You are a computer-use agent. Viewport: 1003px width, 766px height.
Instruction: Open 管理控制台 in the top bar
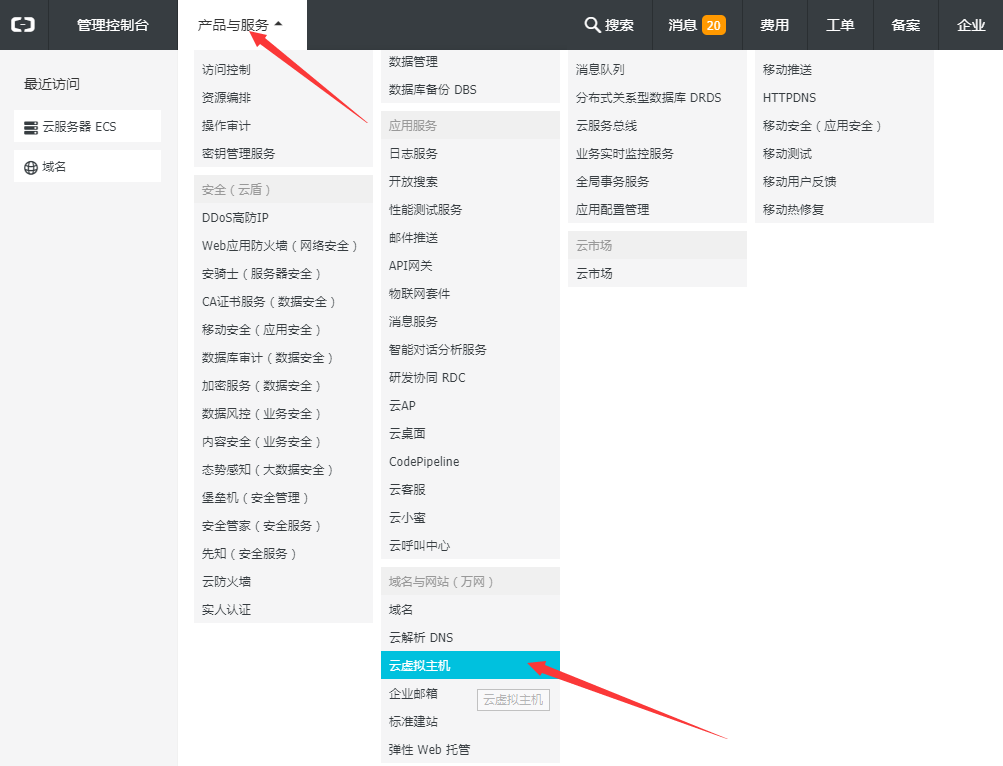click(x=113, y=25)
